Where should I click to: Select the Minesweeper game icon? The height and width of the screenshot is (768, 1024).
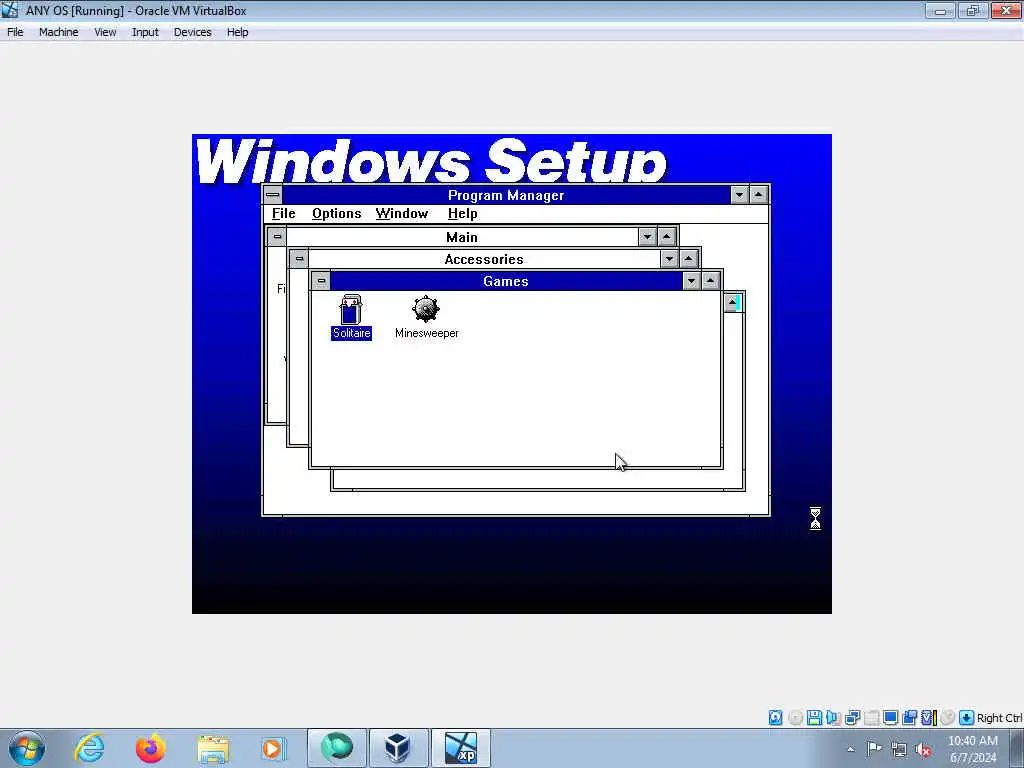click(426, 317)
